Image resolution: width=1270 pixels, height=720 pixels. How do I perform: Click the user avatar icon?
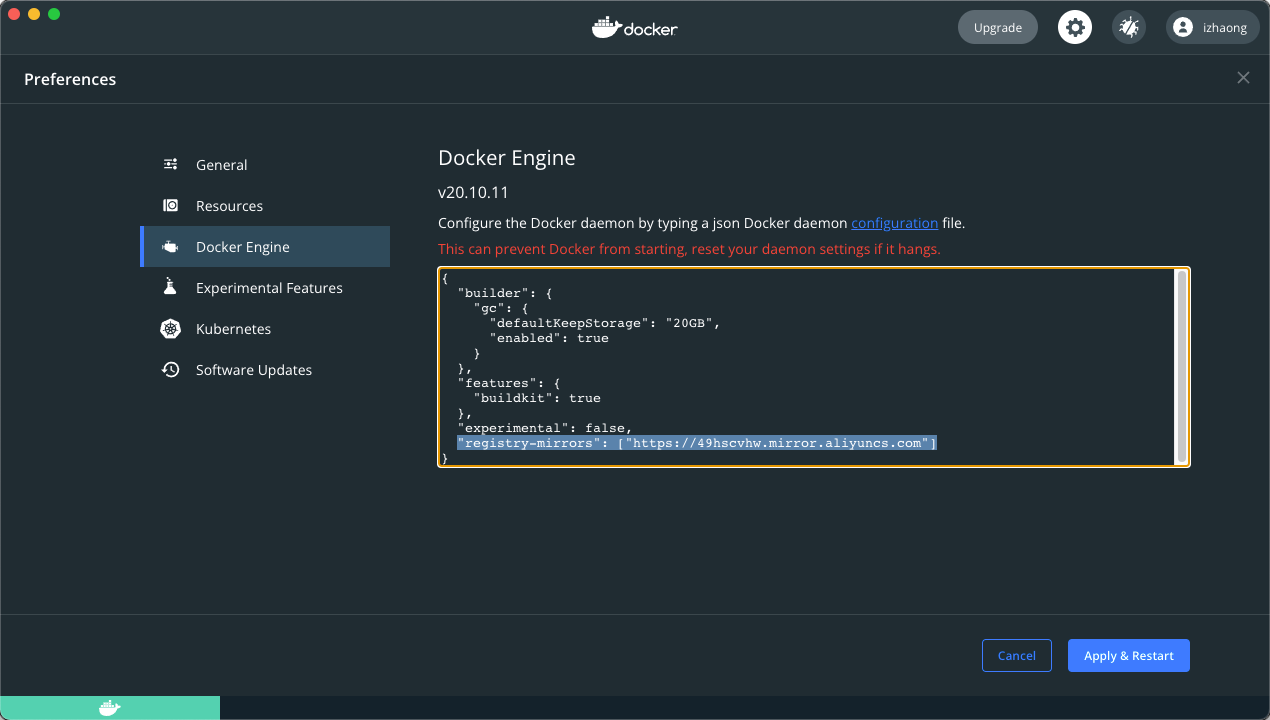[x=1183, y=28]
